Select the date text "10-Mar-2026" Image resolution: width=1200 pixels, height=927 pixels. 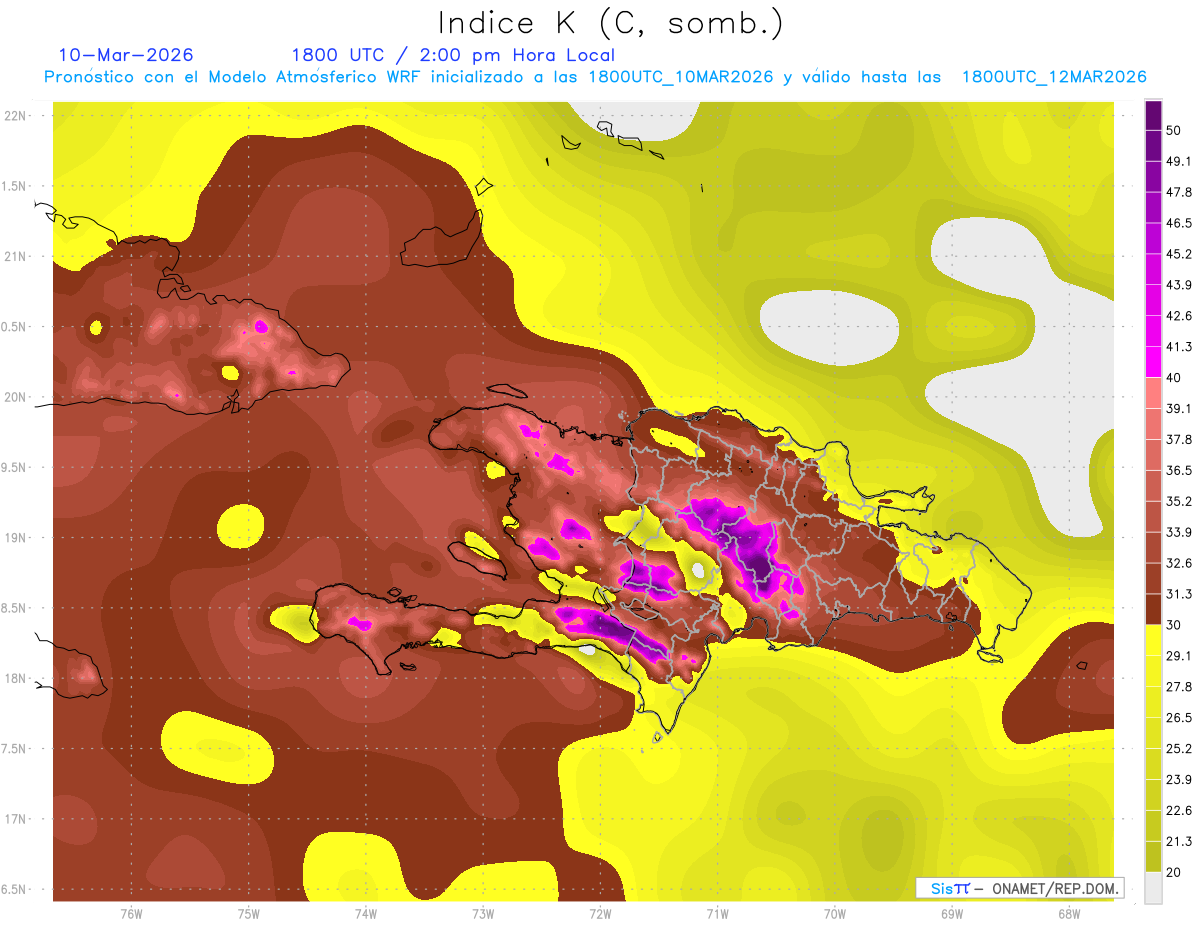click(x=126, y=55)
